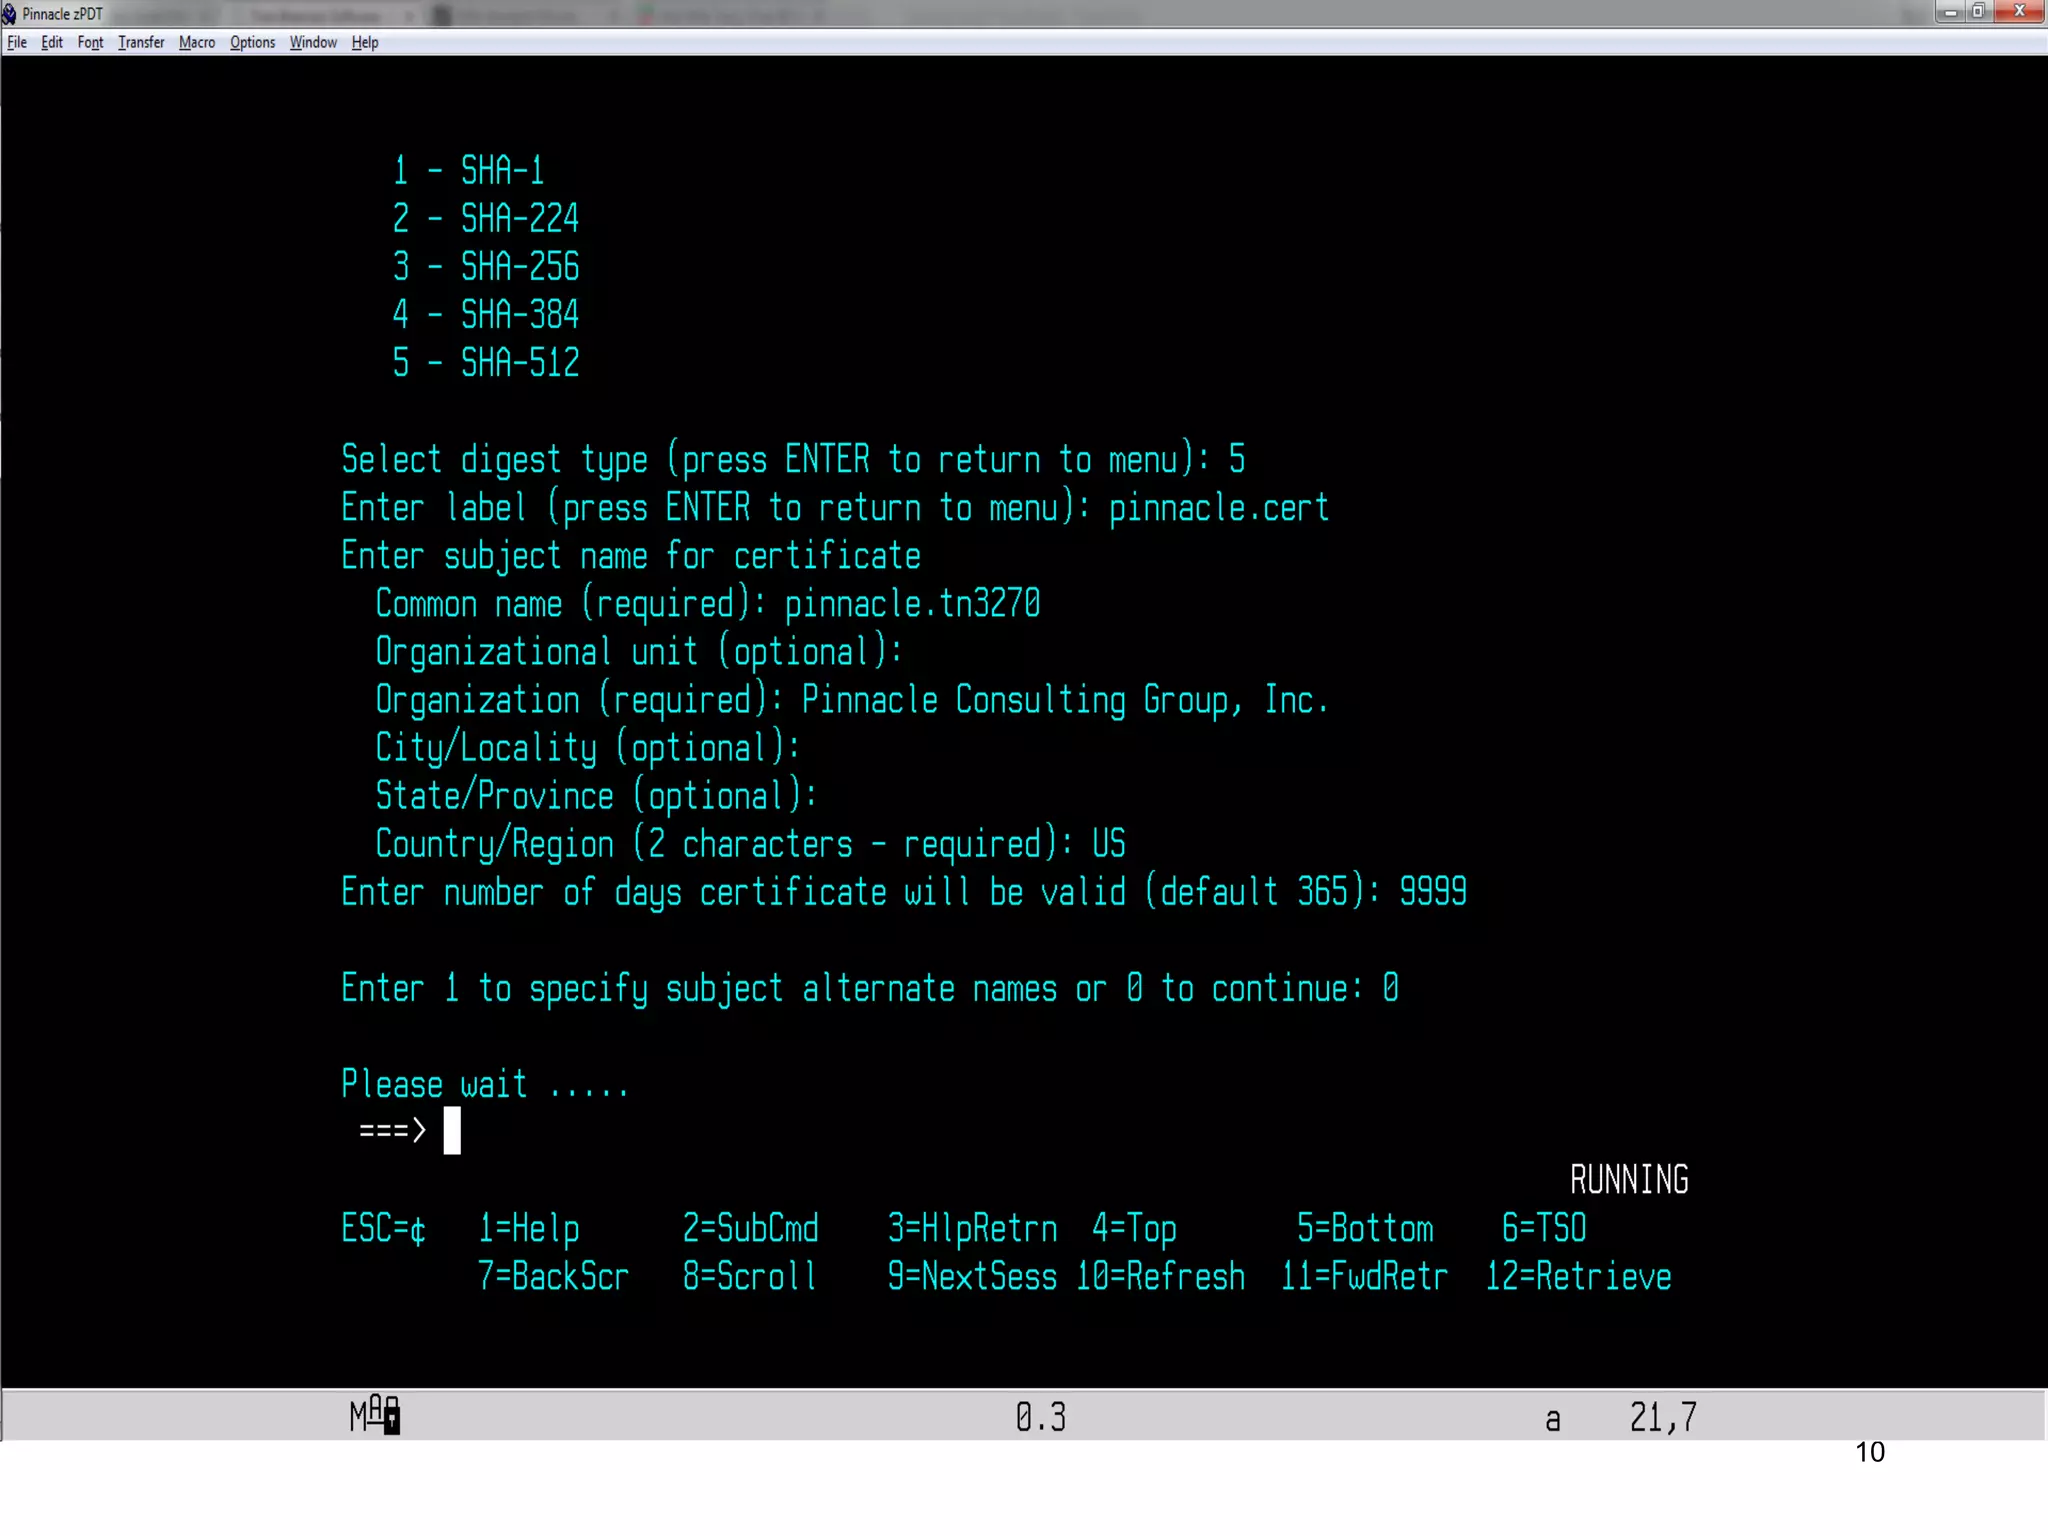Open the Help menu

(365, 42)
